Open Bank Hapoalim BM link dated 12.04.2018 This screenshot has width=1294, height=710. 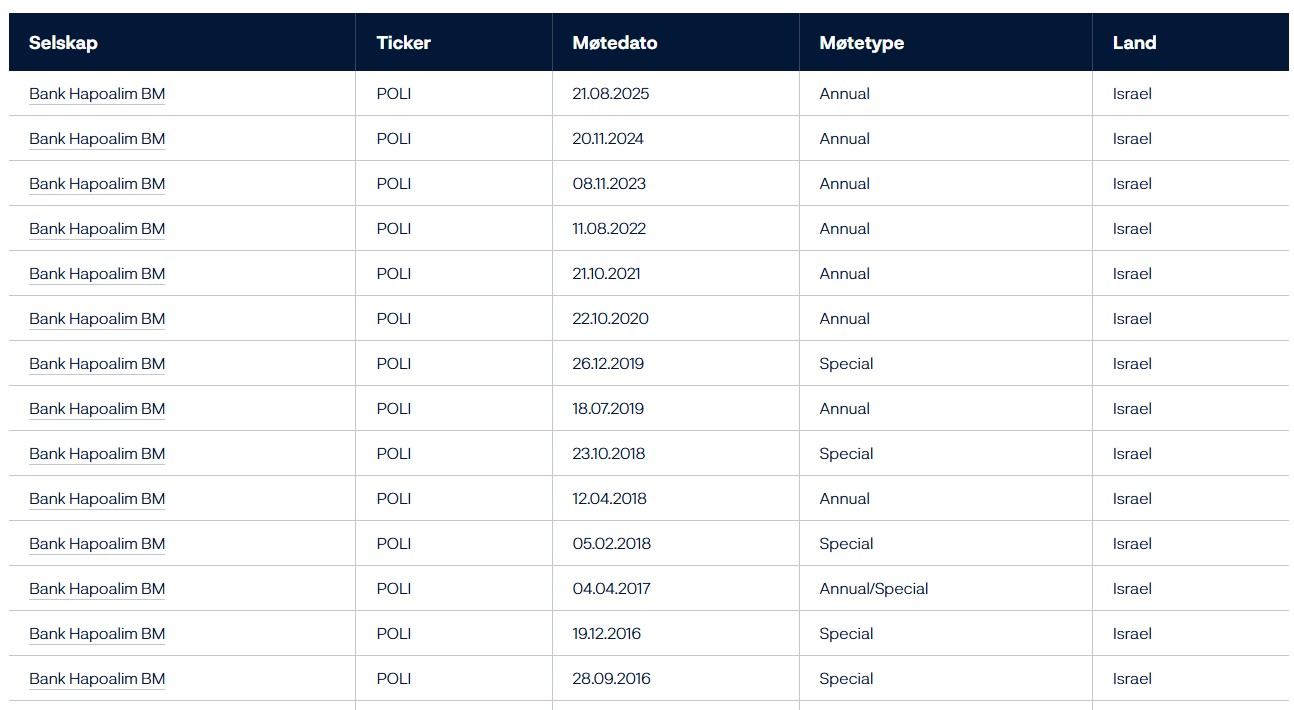pyautogui.click(x=97, y=499)
